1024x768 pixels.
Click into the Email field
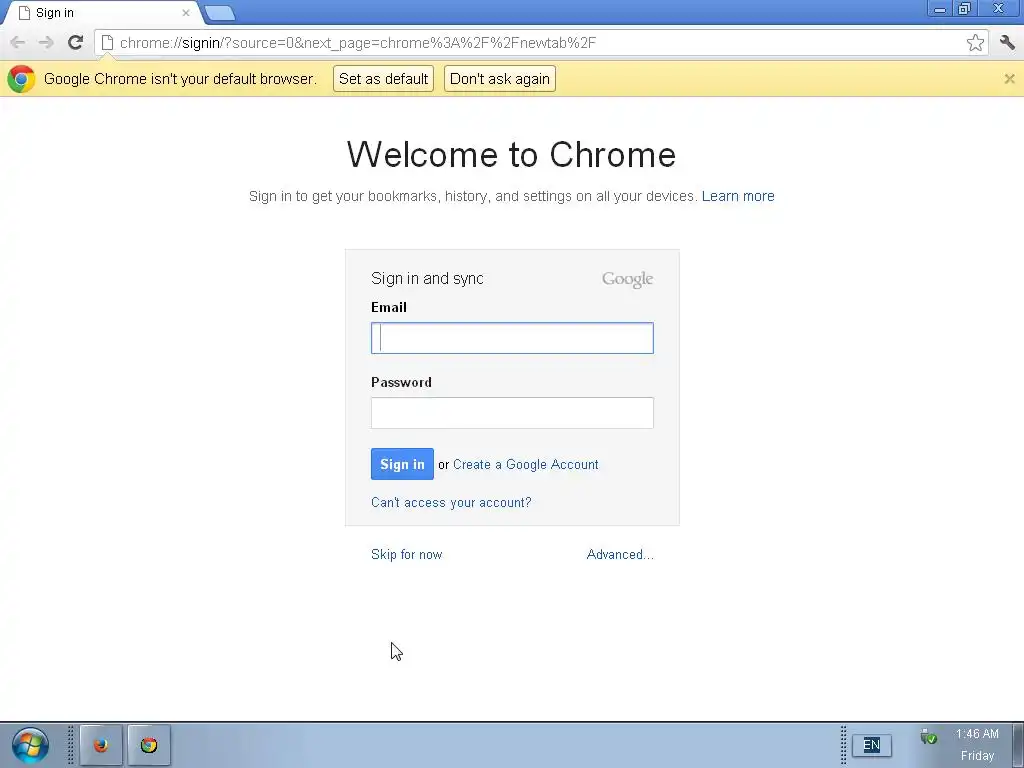(x=512, y=338)
